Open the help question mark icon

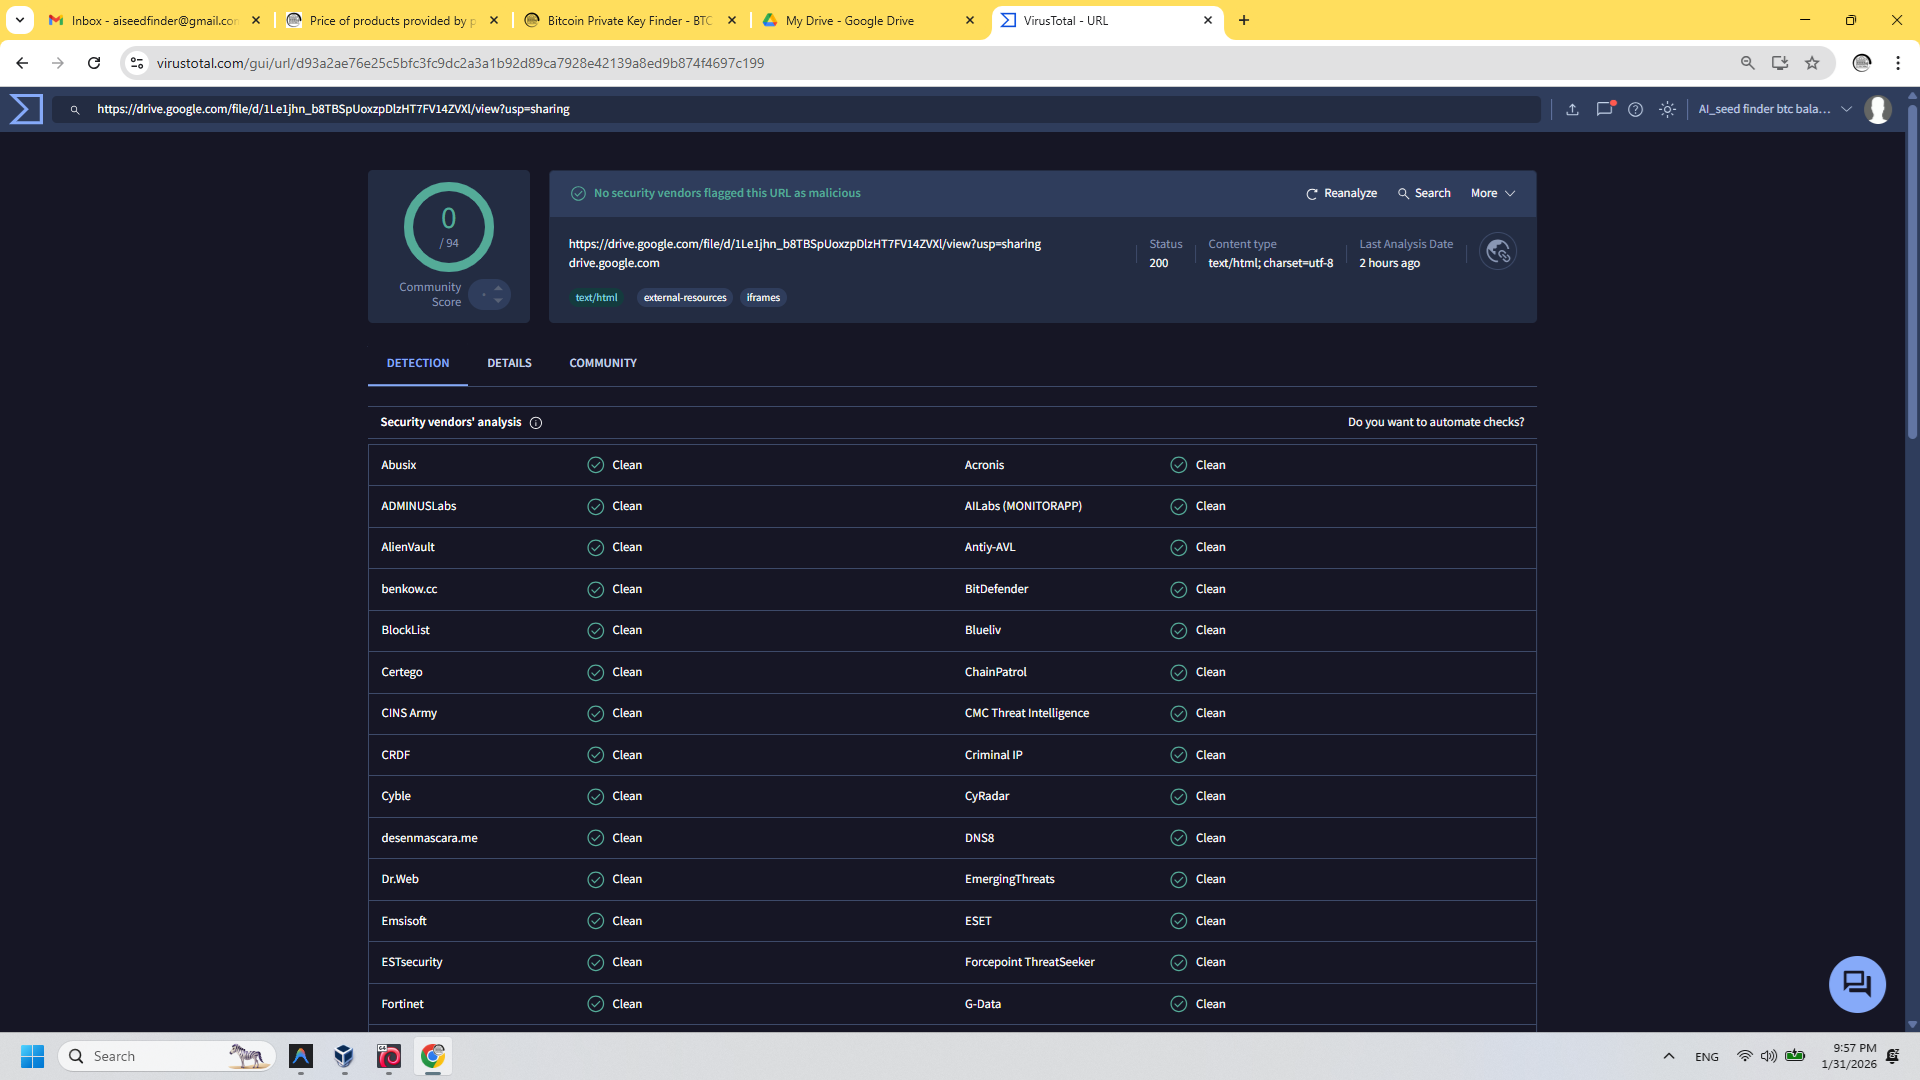(x=1635, y=109)
